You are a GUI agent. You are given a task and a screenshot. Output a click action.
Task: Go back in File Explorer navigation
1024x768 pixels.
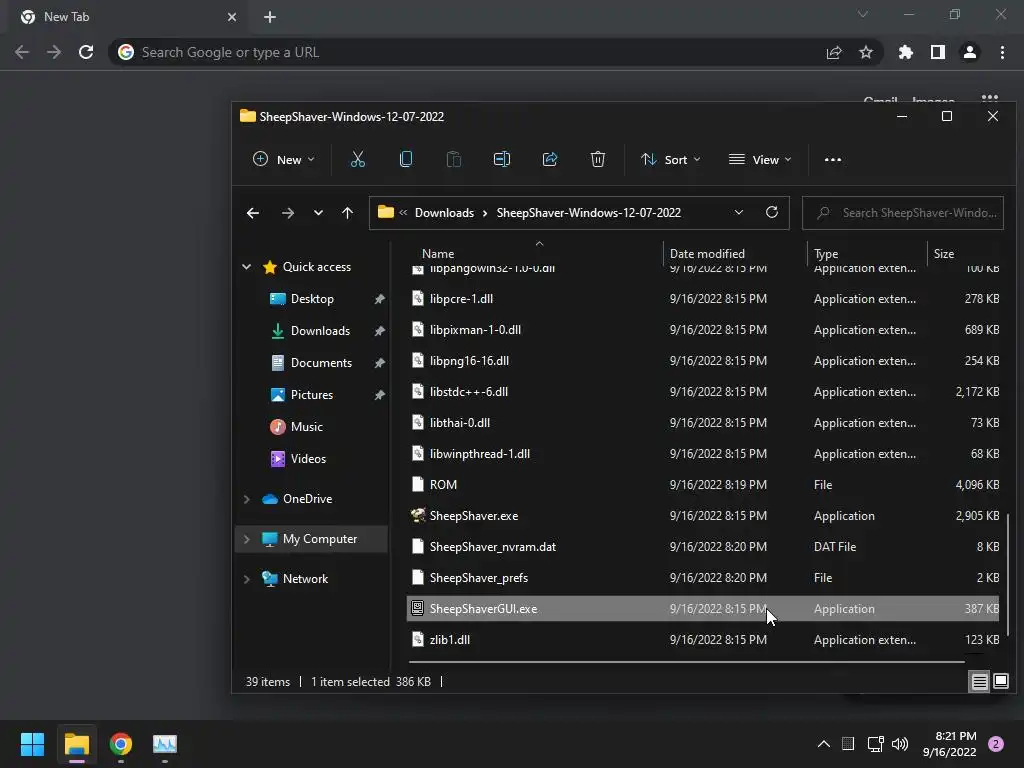coord(253,213)
